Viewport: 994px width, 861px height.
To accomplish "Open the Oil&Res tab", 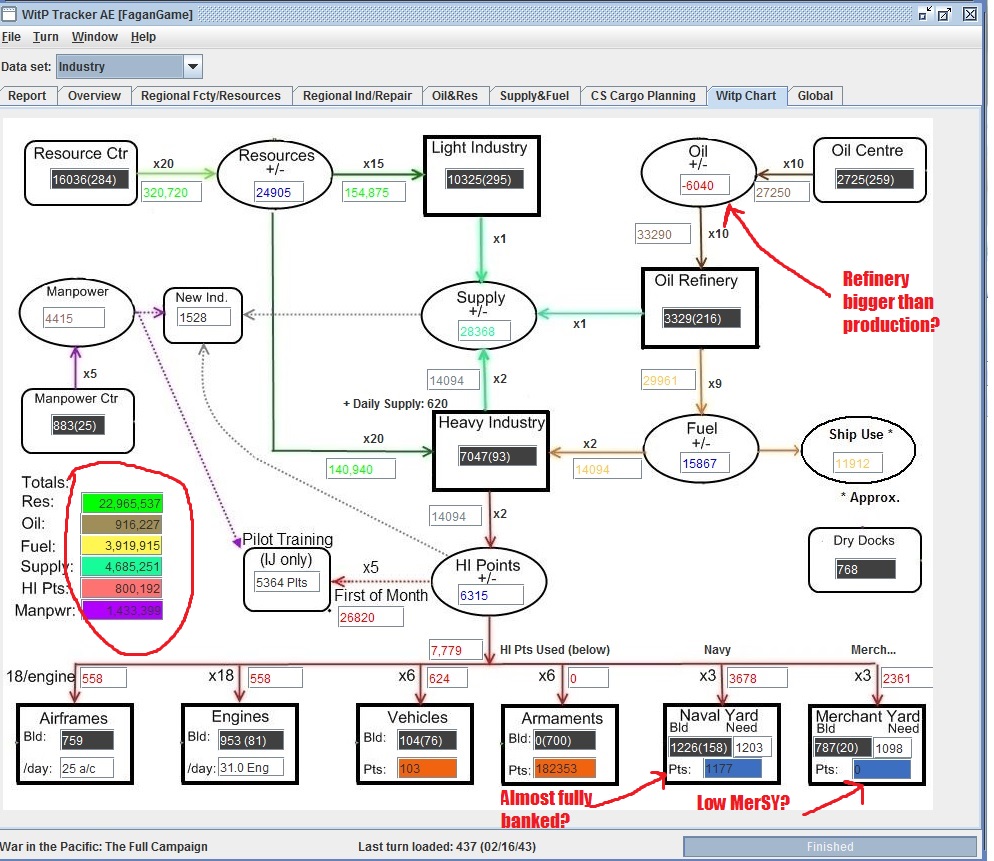I will [x=455, y=96].
